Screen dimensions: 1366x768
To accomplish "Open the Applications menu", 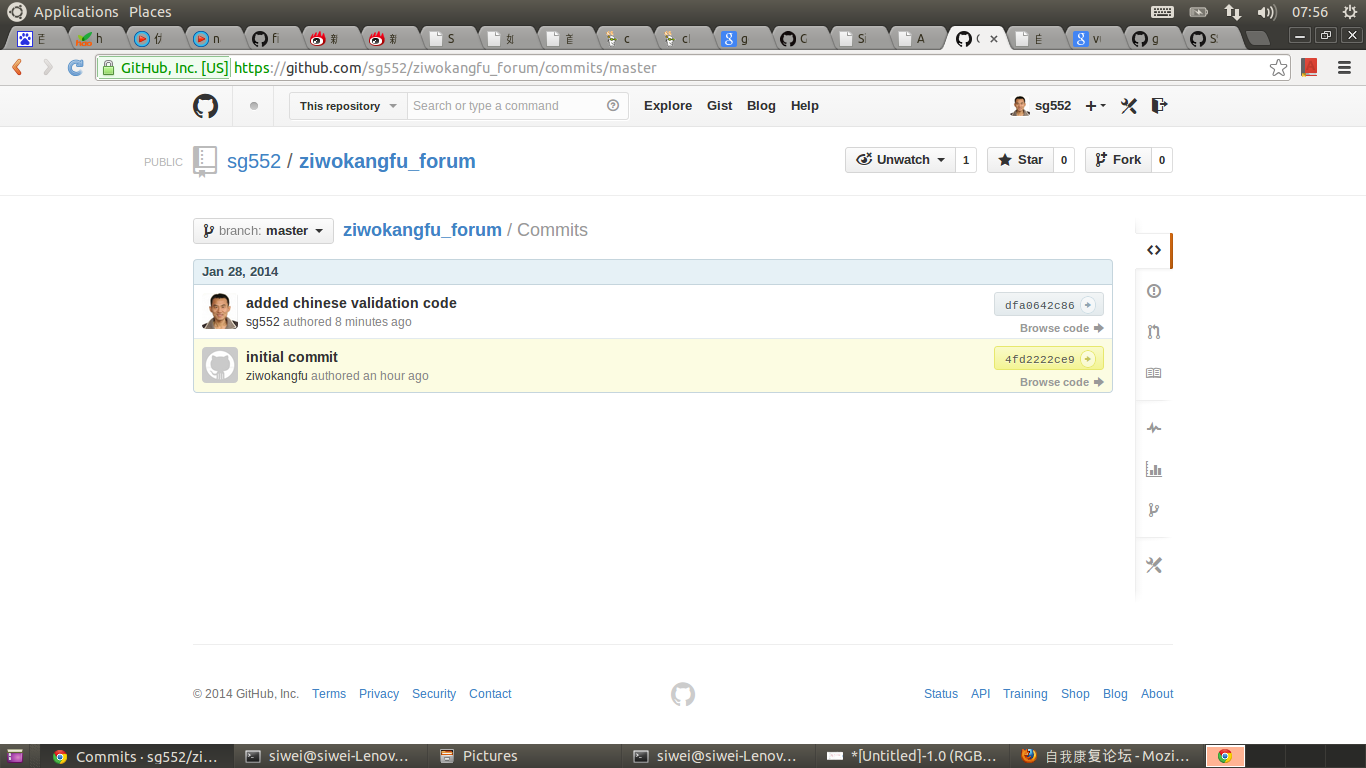I will point(73,11).
